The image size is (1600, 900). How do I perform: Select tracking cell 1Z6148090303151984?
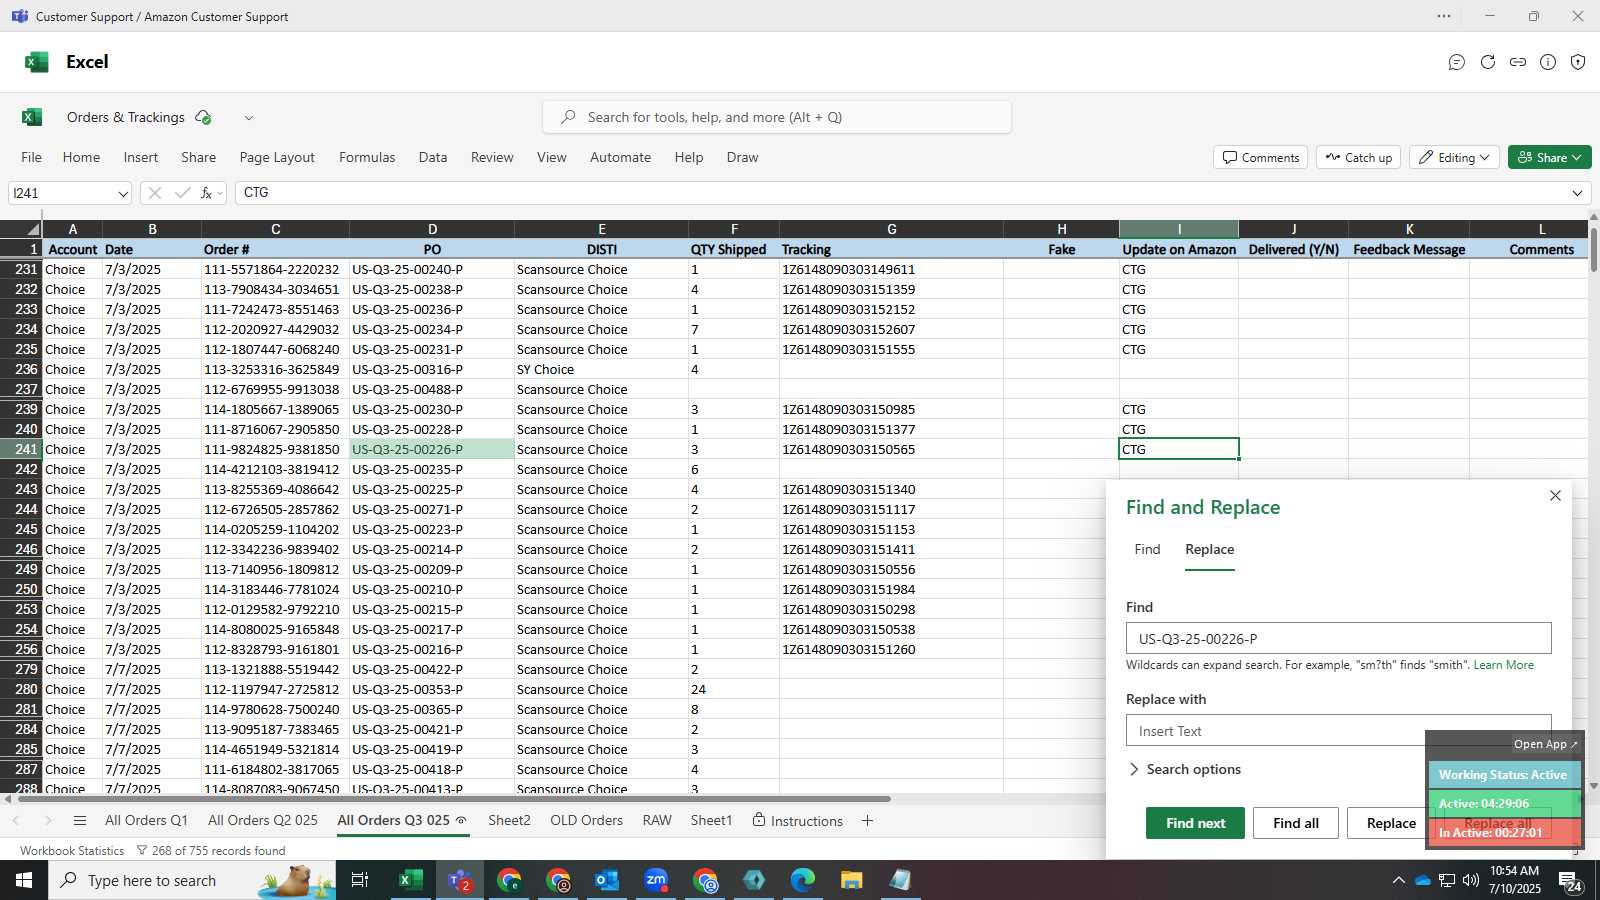pos(891,589)
